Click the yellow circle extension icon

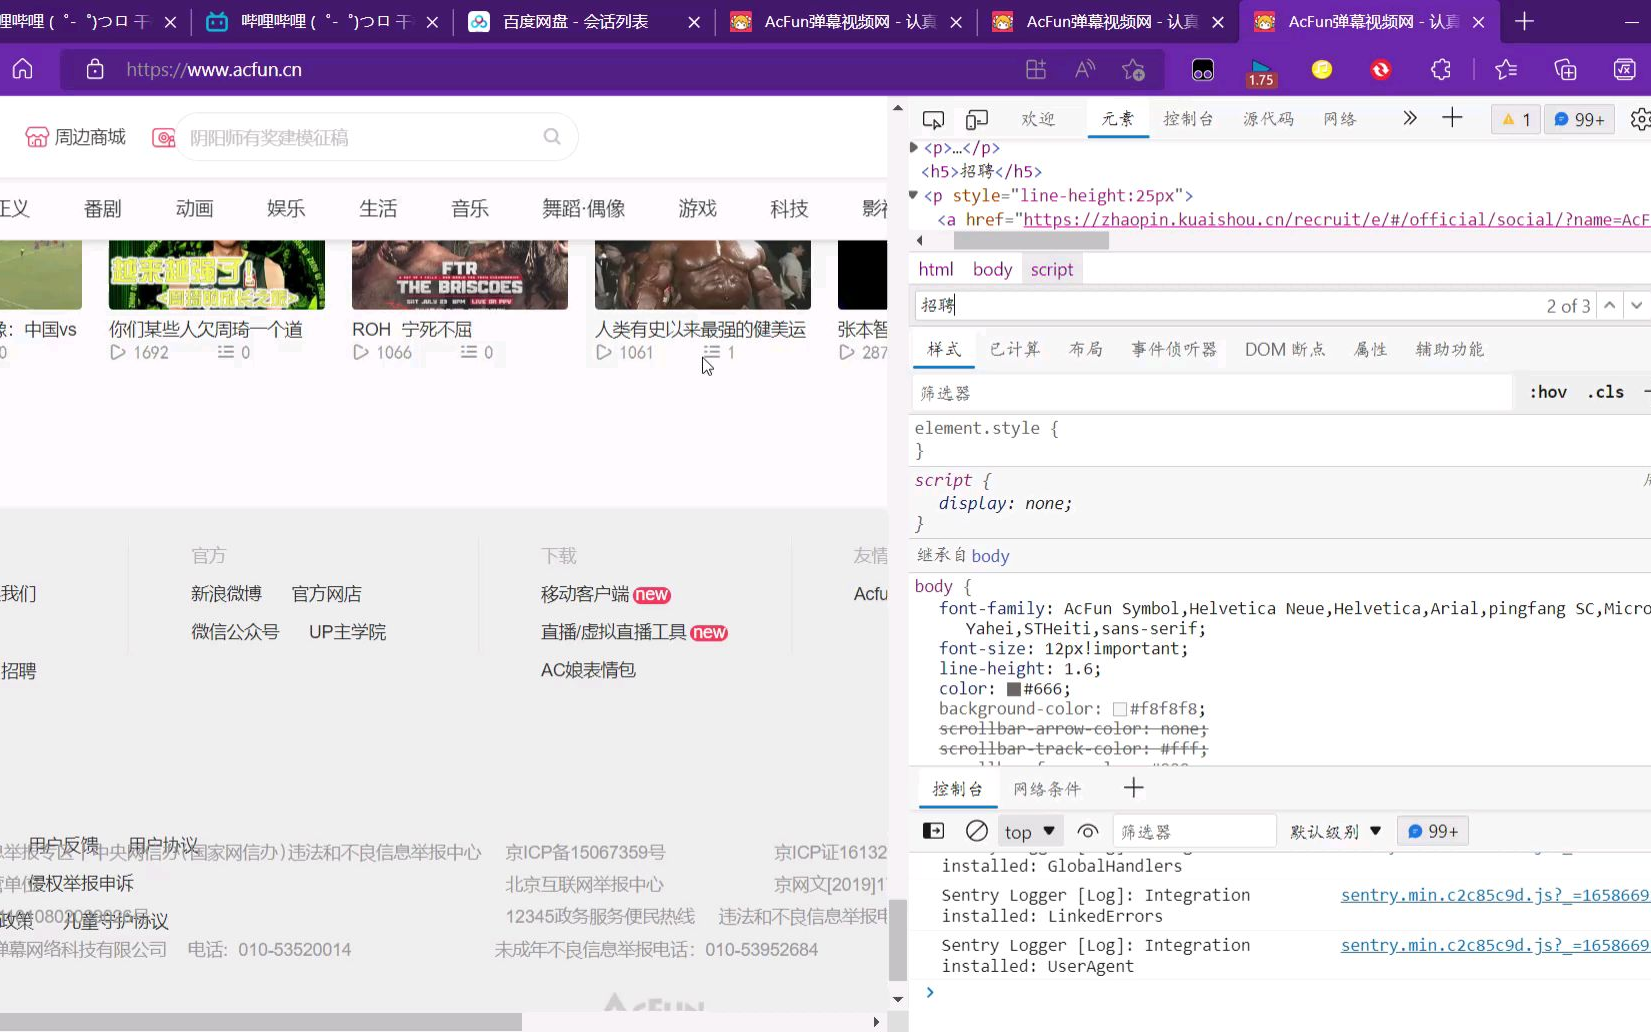click(x=1322, y=69)
